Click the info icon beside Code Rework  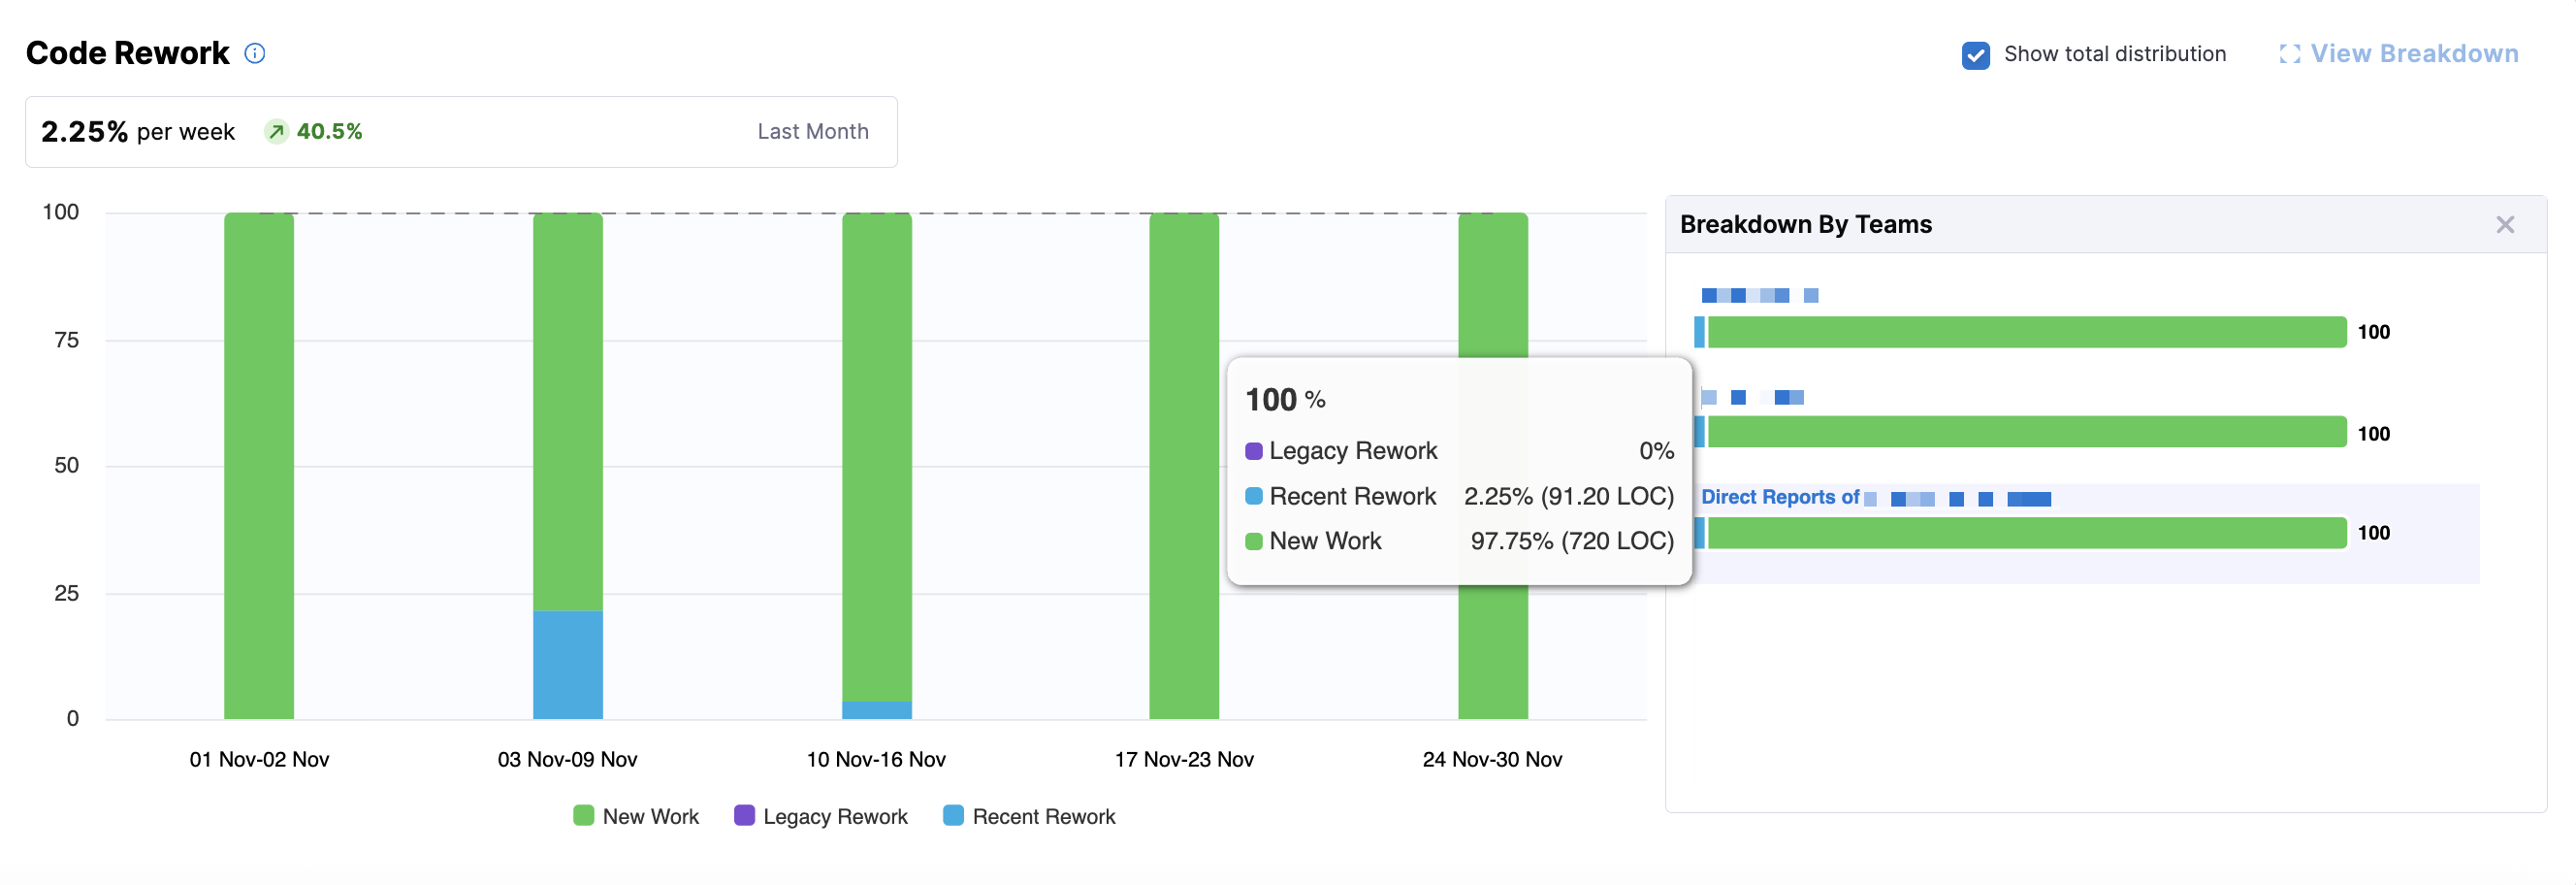[255, 53]
